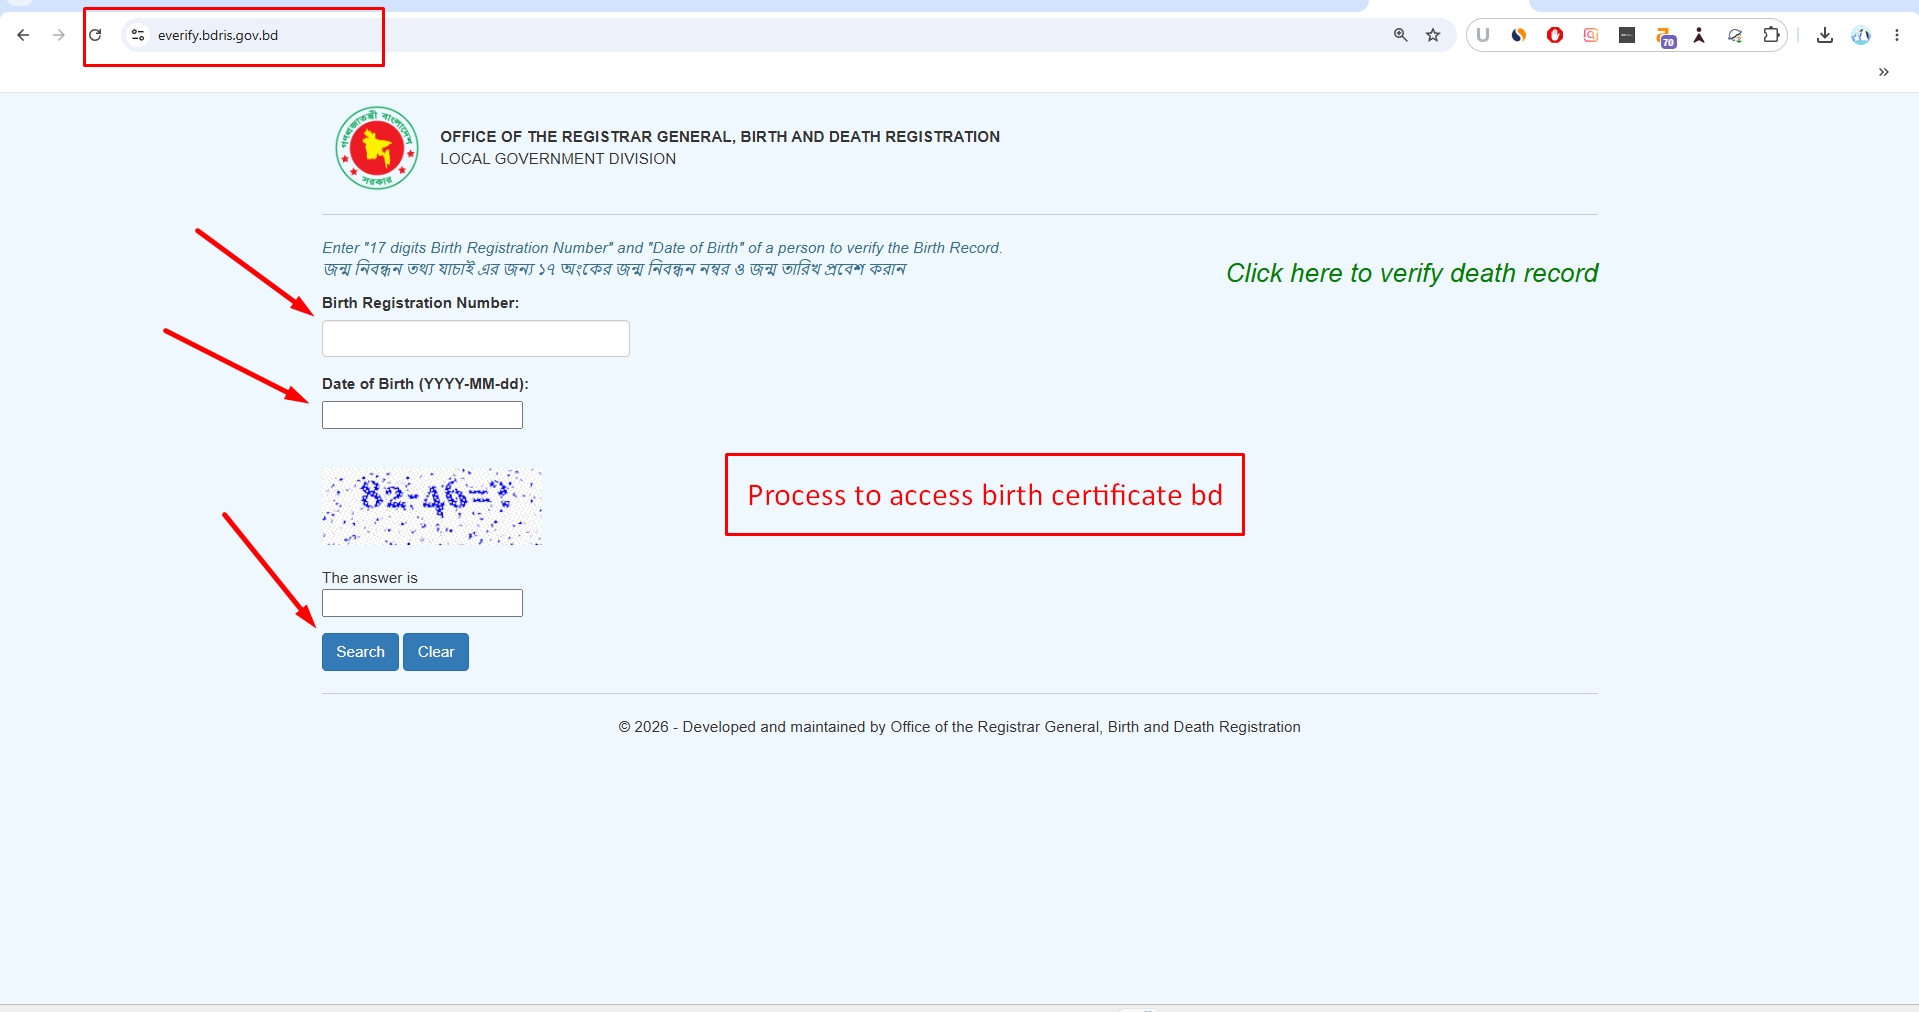Image resolution: width=1919 pixels, height=1012 pixels.
Task: Click the English 17 digits instruction text
Action: [662, 248]
